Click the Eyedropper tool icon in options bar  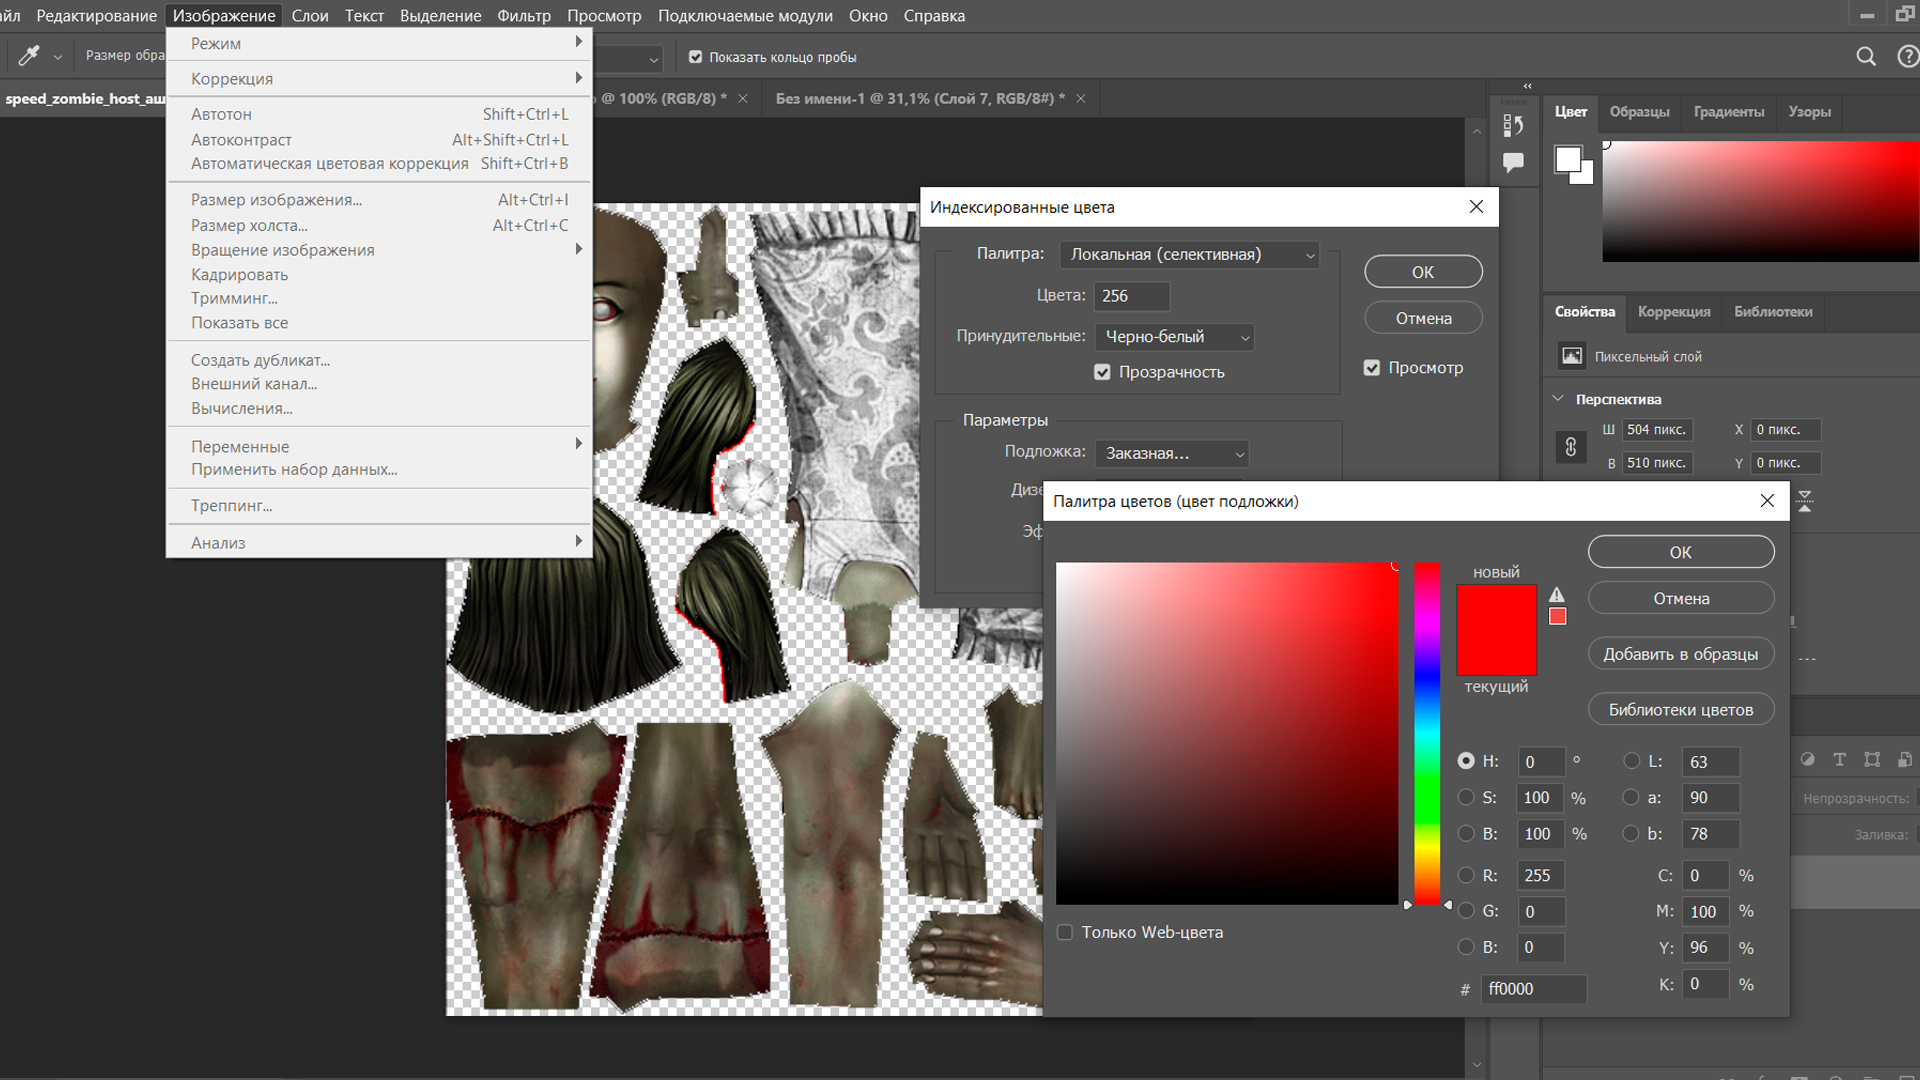coord(29,56)
